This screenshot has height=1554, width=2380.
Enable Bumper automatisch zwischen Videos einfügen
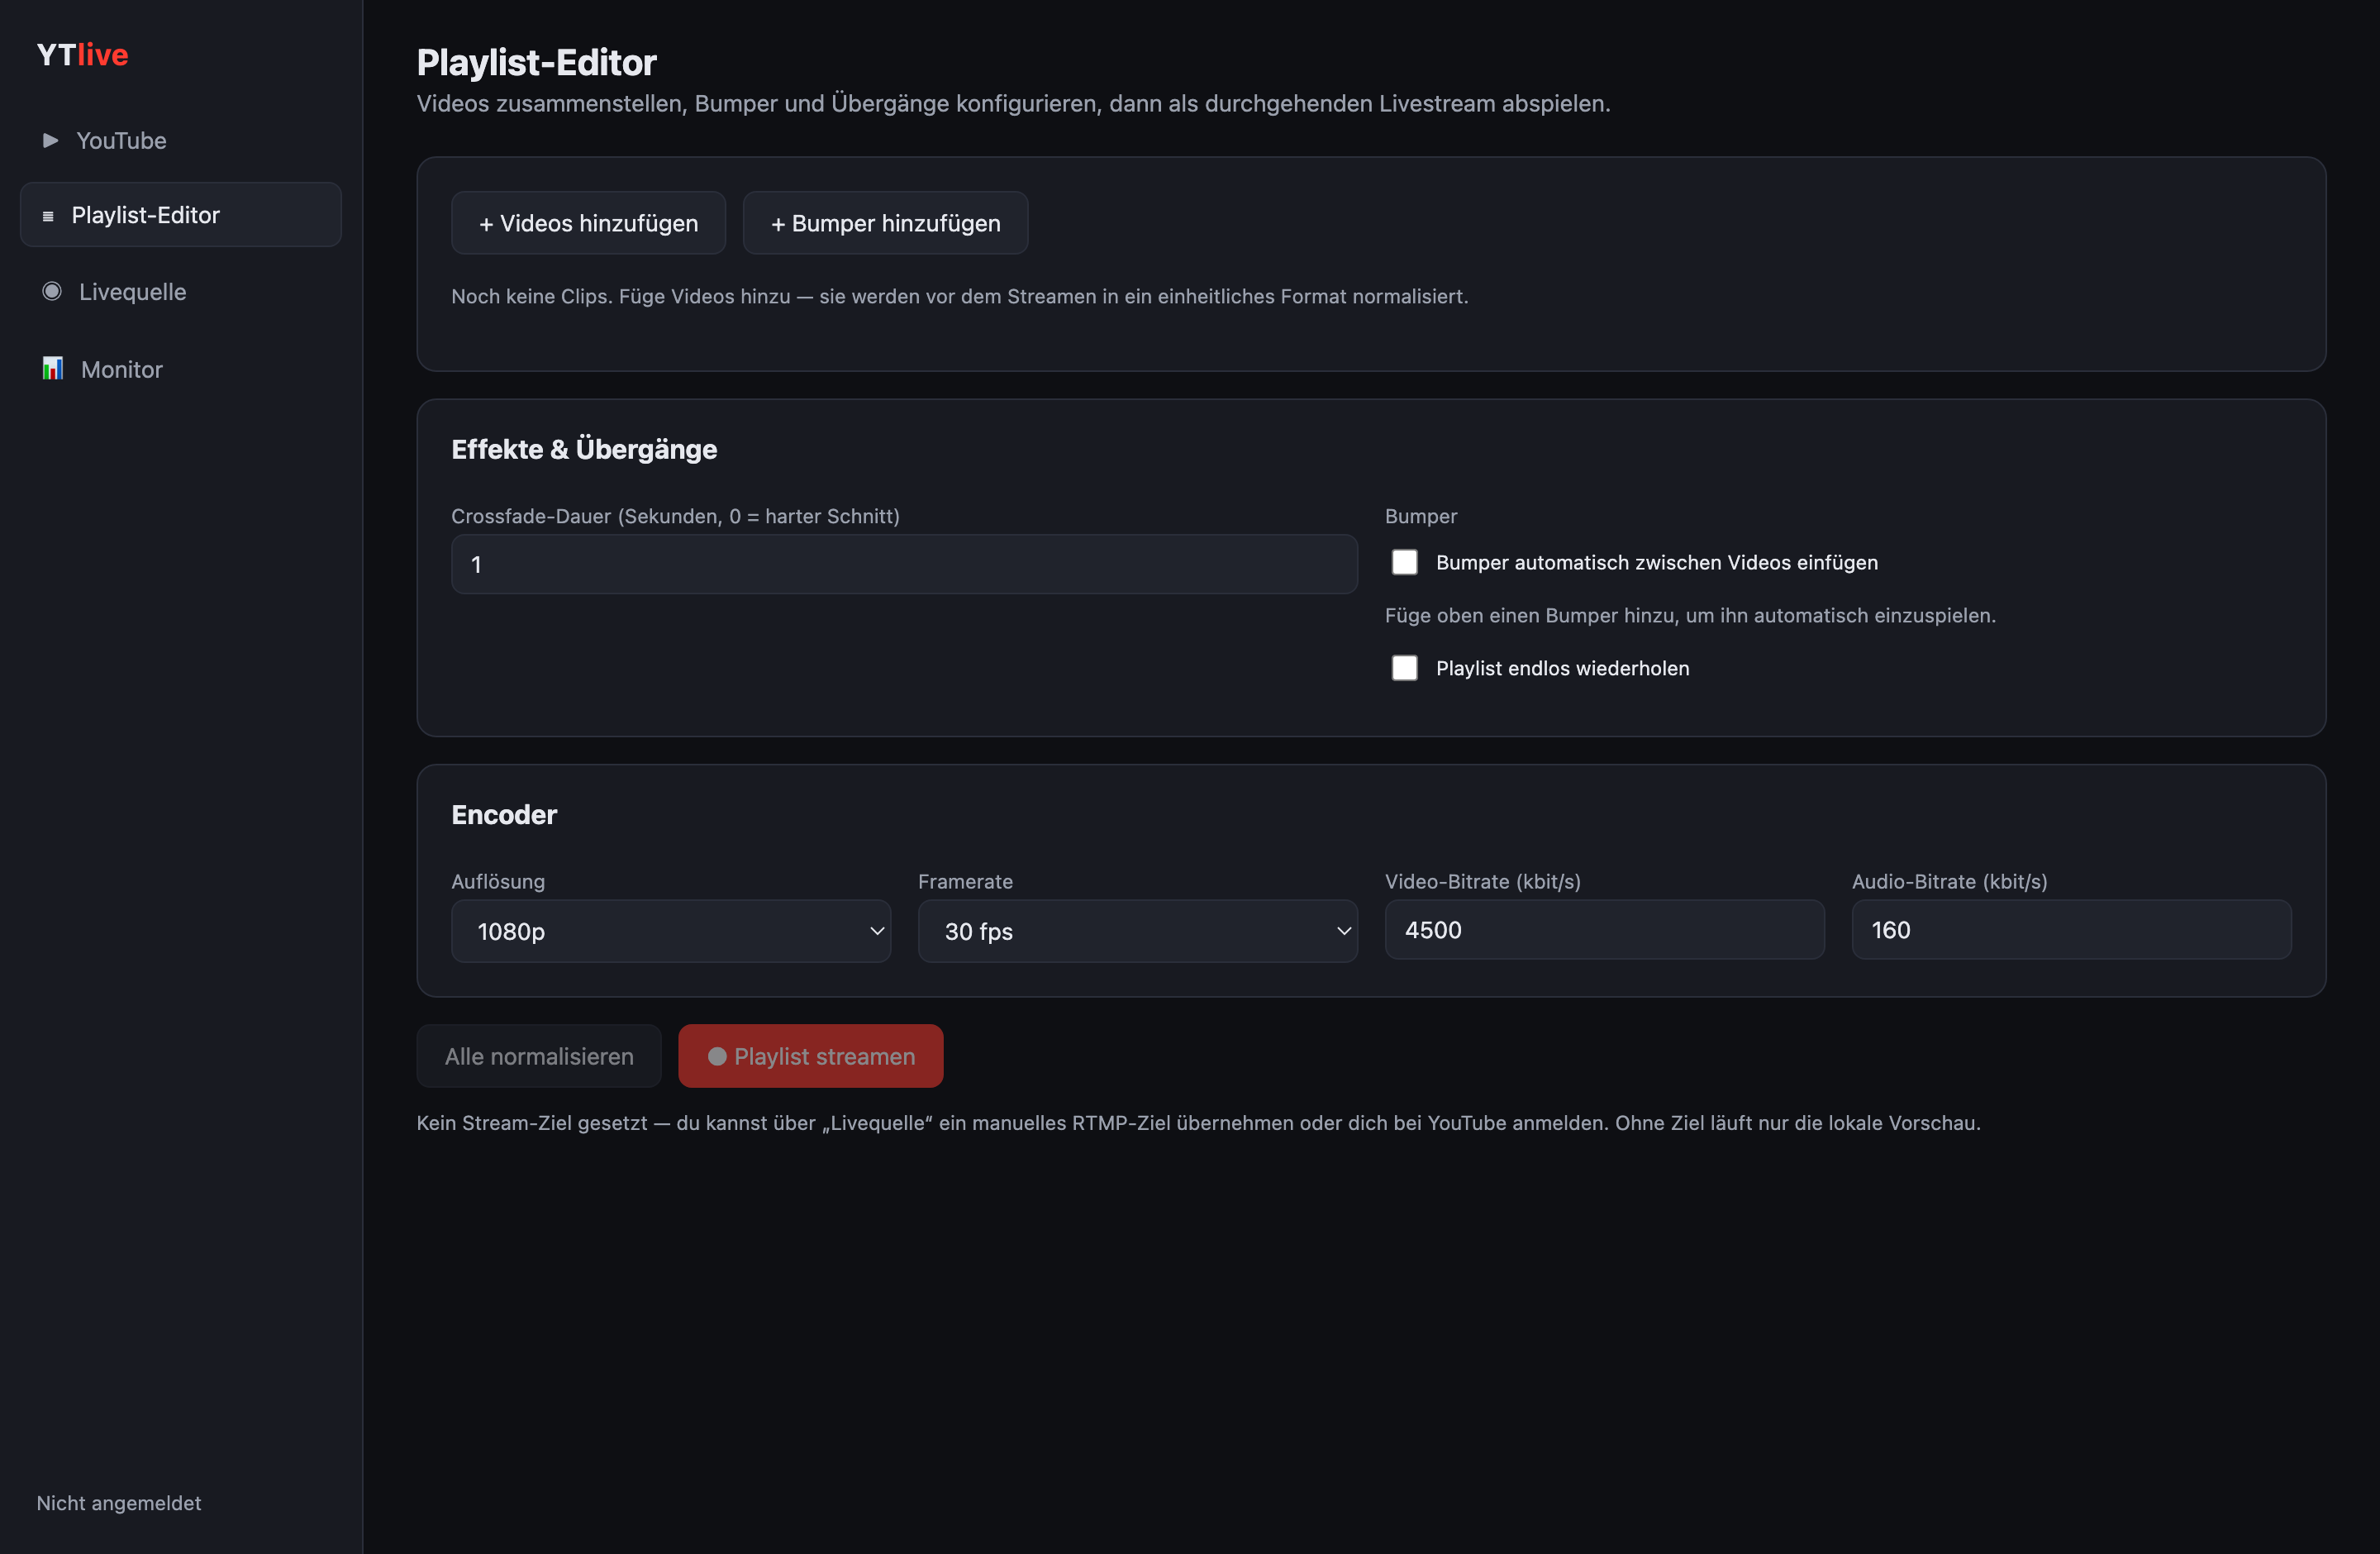click(1404, 562)
